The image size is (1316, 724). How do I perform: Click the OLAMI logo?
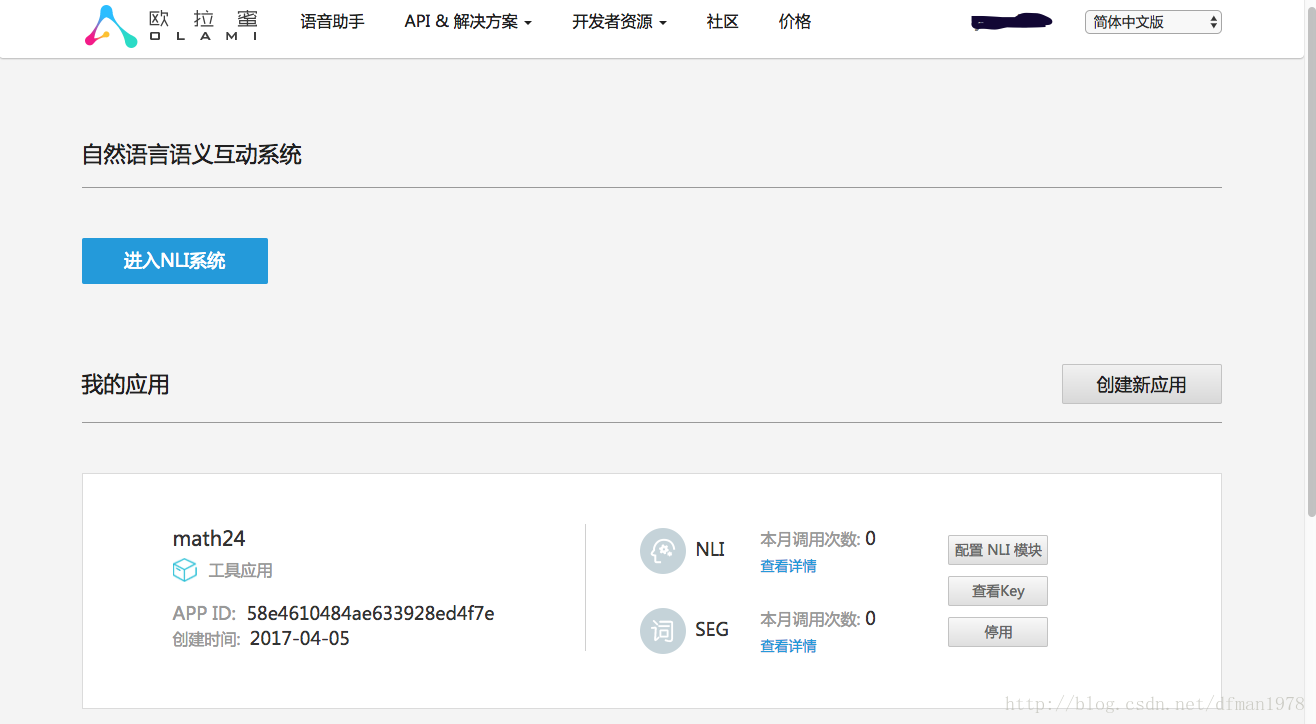pos(170,26)
